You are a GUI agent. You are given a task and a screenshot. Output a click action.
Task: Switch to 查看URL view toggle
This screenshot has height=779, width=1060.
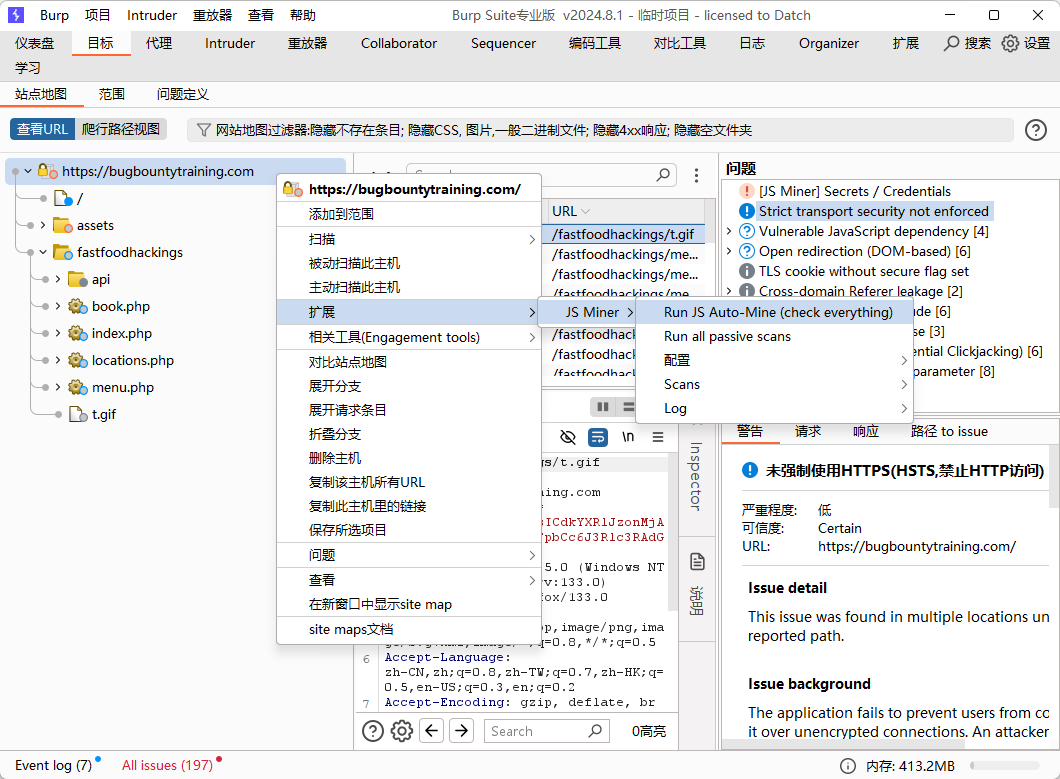coord(42,129)
